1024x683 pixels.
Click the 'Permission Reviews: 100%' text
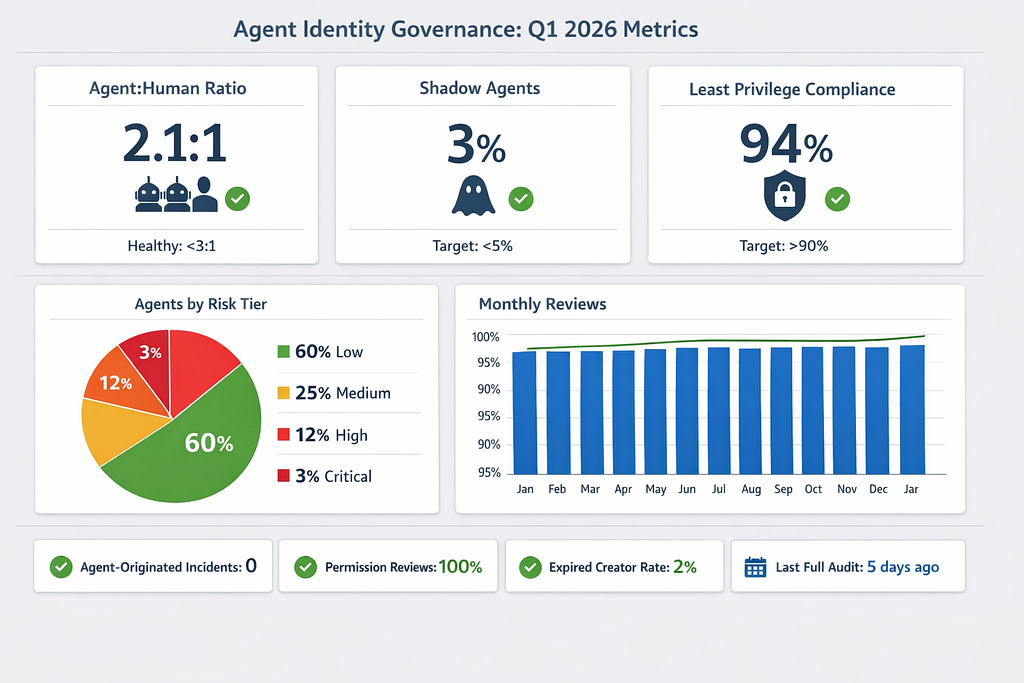pos(404,567)
